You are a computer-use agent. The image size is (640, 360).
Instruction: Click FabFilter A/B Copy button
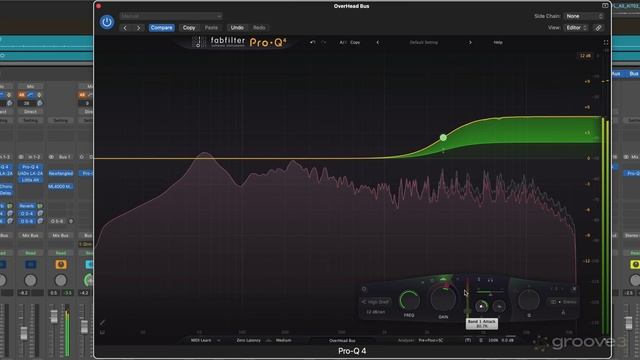click(x=355, y=42)
